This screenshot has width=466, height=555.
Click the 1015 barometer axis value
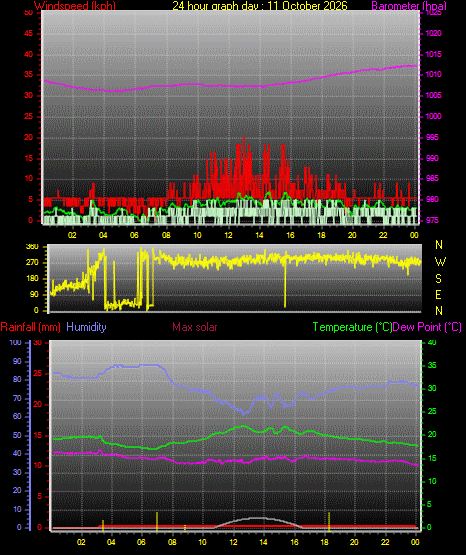(433, 54)
